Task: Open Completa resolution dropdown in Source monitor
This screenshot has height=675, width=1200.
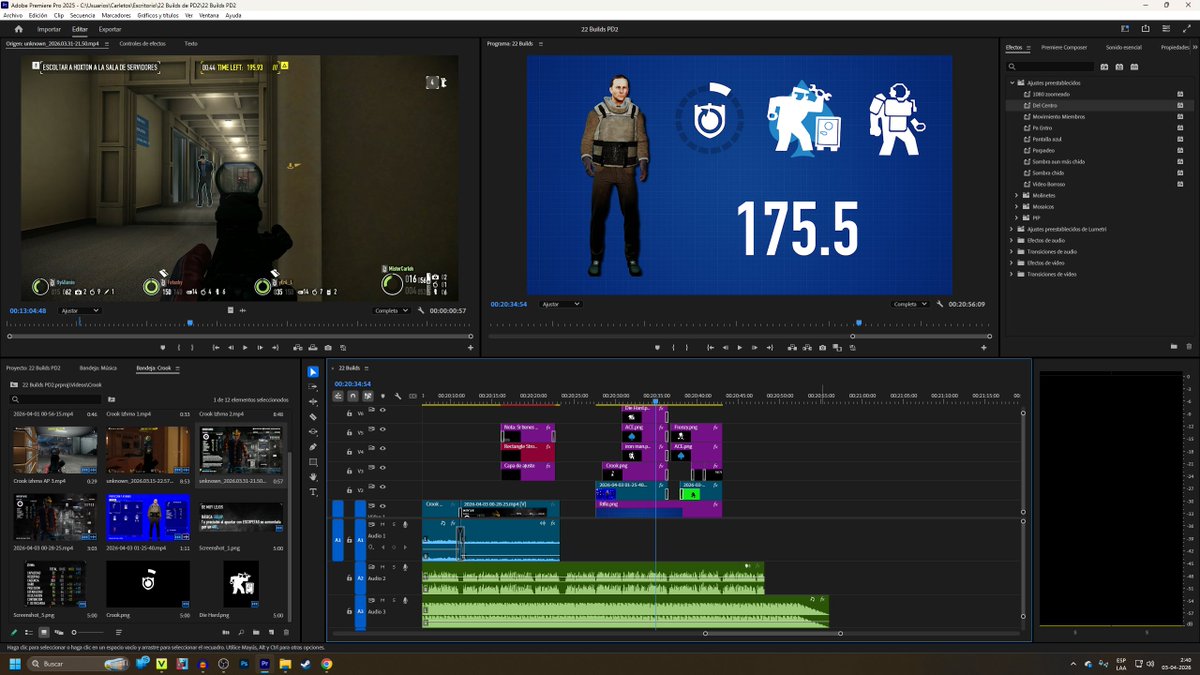Action: coord(391,311)
